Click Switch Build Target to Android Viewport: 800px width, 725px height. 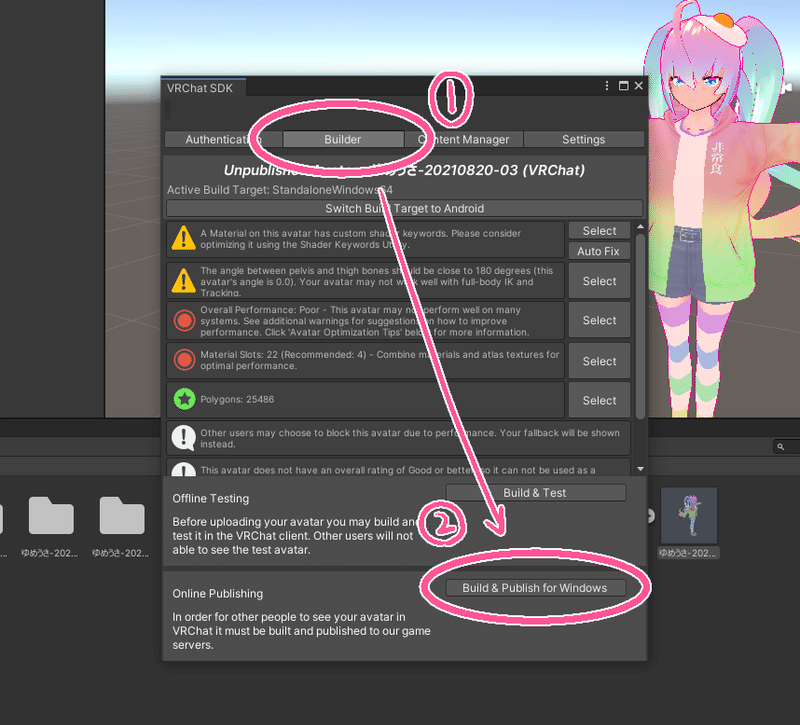tap(404, 208)
